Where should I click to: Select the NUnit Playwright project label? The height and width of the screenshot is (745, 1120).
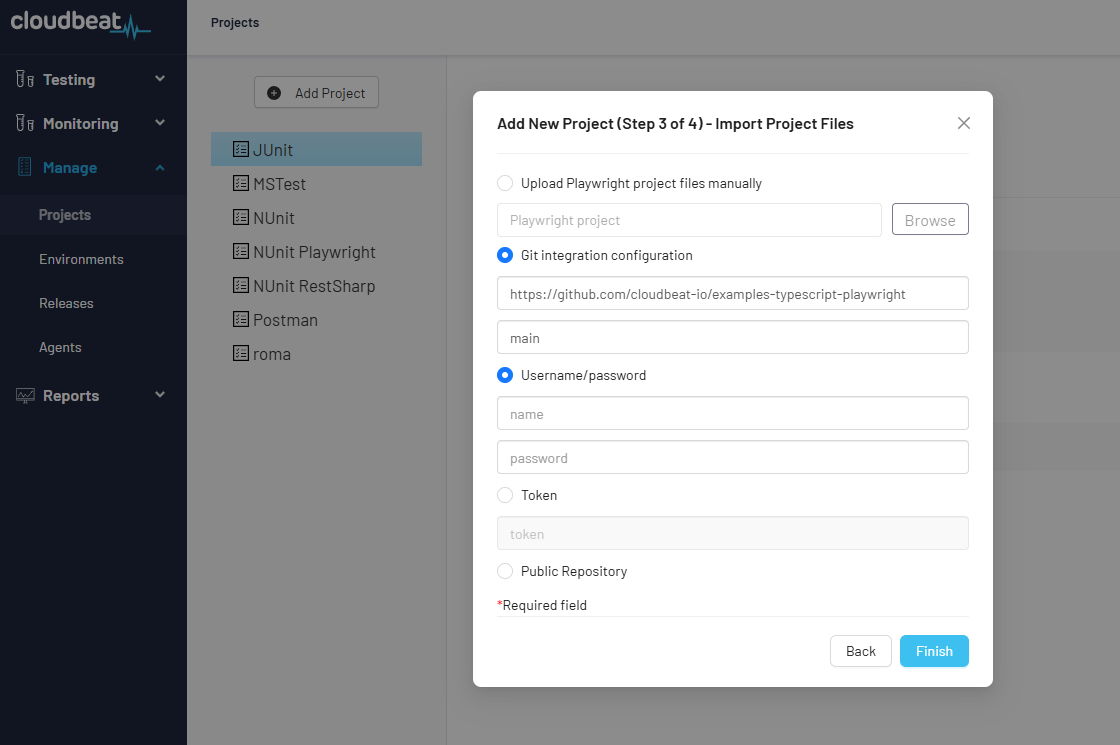(314, 252)
